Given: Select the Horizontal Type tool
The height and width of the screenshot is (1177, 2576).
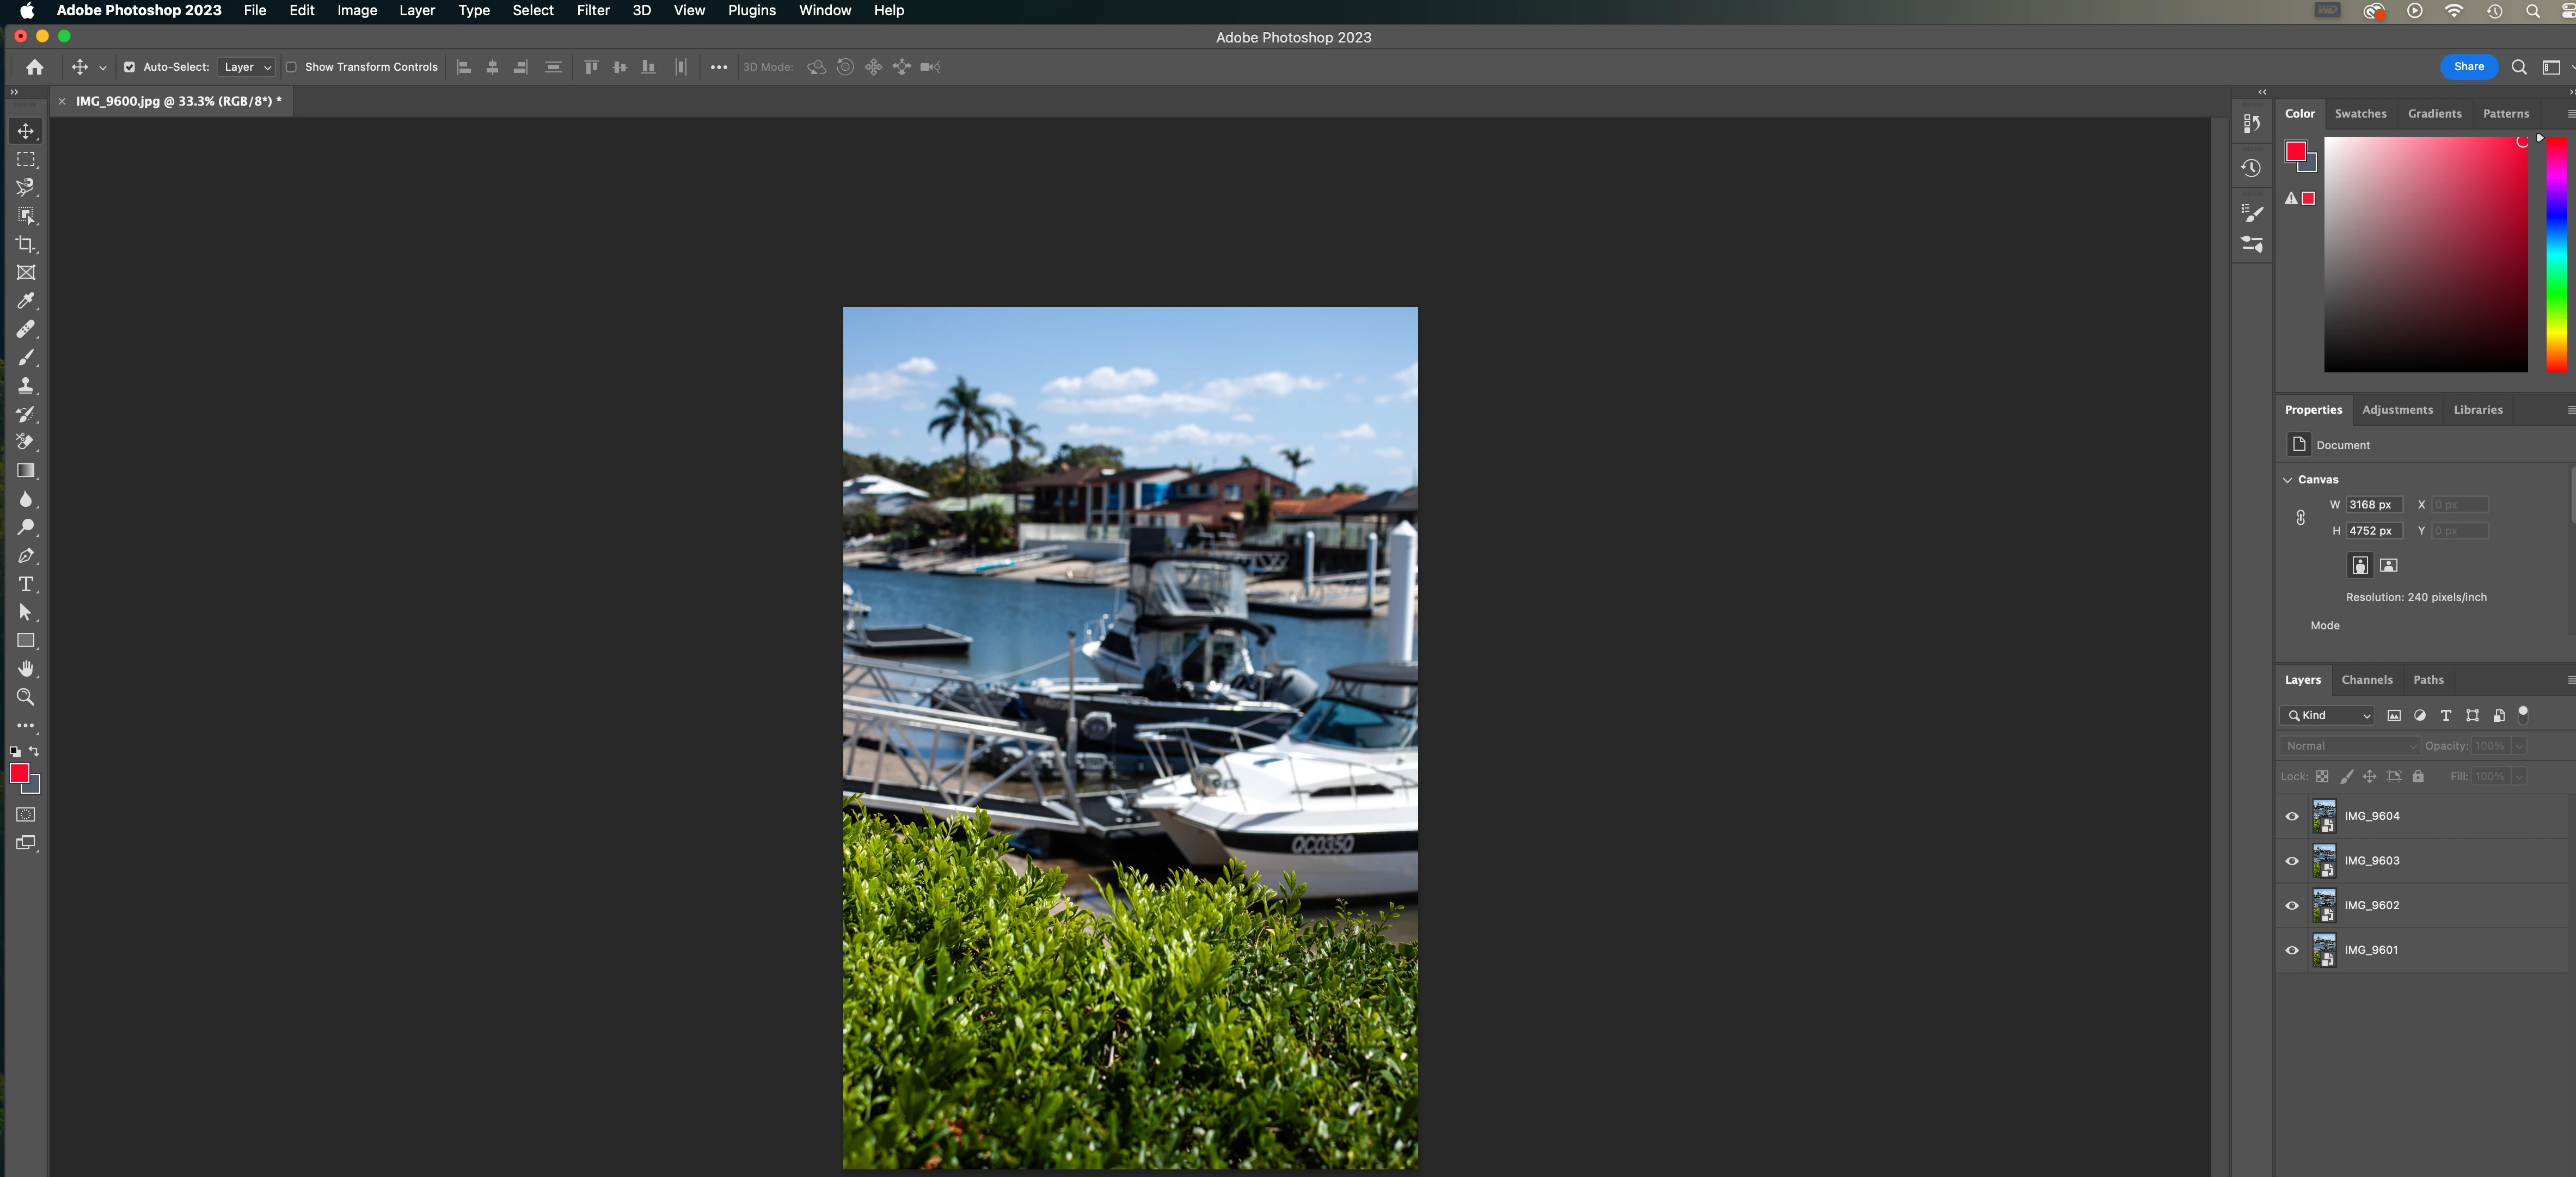Looking at the screenshot, I should click(x=26, y=584).
